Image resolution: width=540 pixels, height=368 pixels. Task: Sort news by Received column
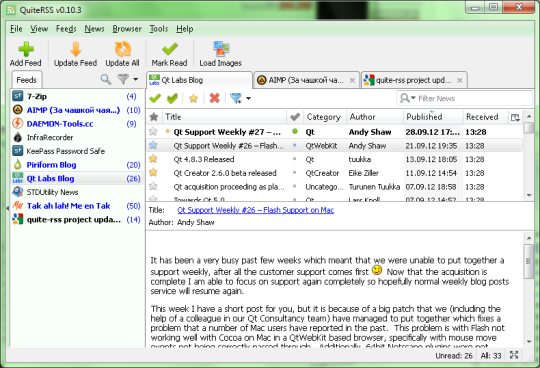pos(485,117)
